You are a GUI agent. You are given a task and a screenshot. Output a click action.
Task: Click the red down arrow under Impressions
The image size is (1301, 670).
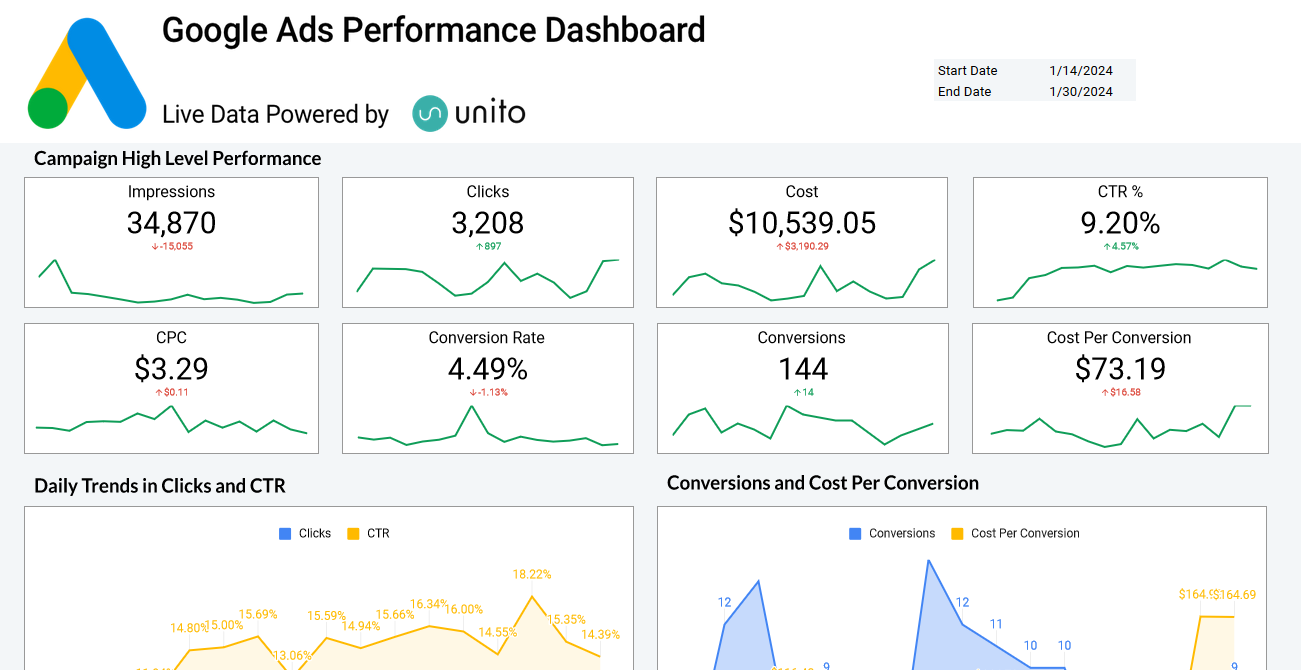click(154, 247)
